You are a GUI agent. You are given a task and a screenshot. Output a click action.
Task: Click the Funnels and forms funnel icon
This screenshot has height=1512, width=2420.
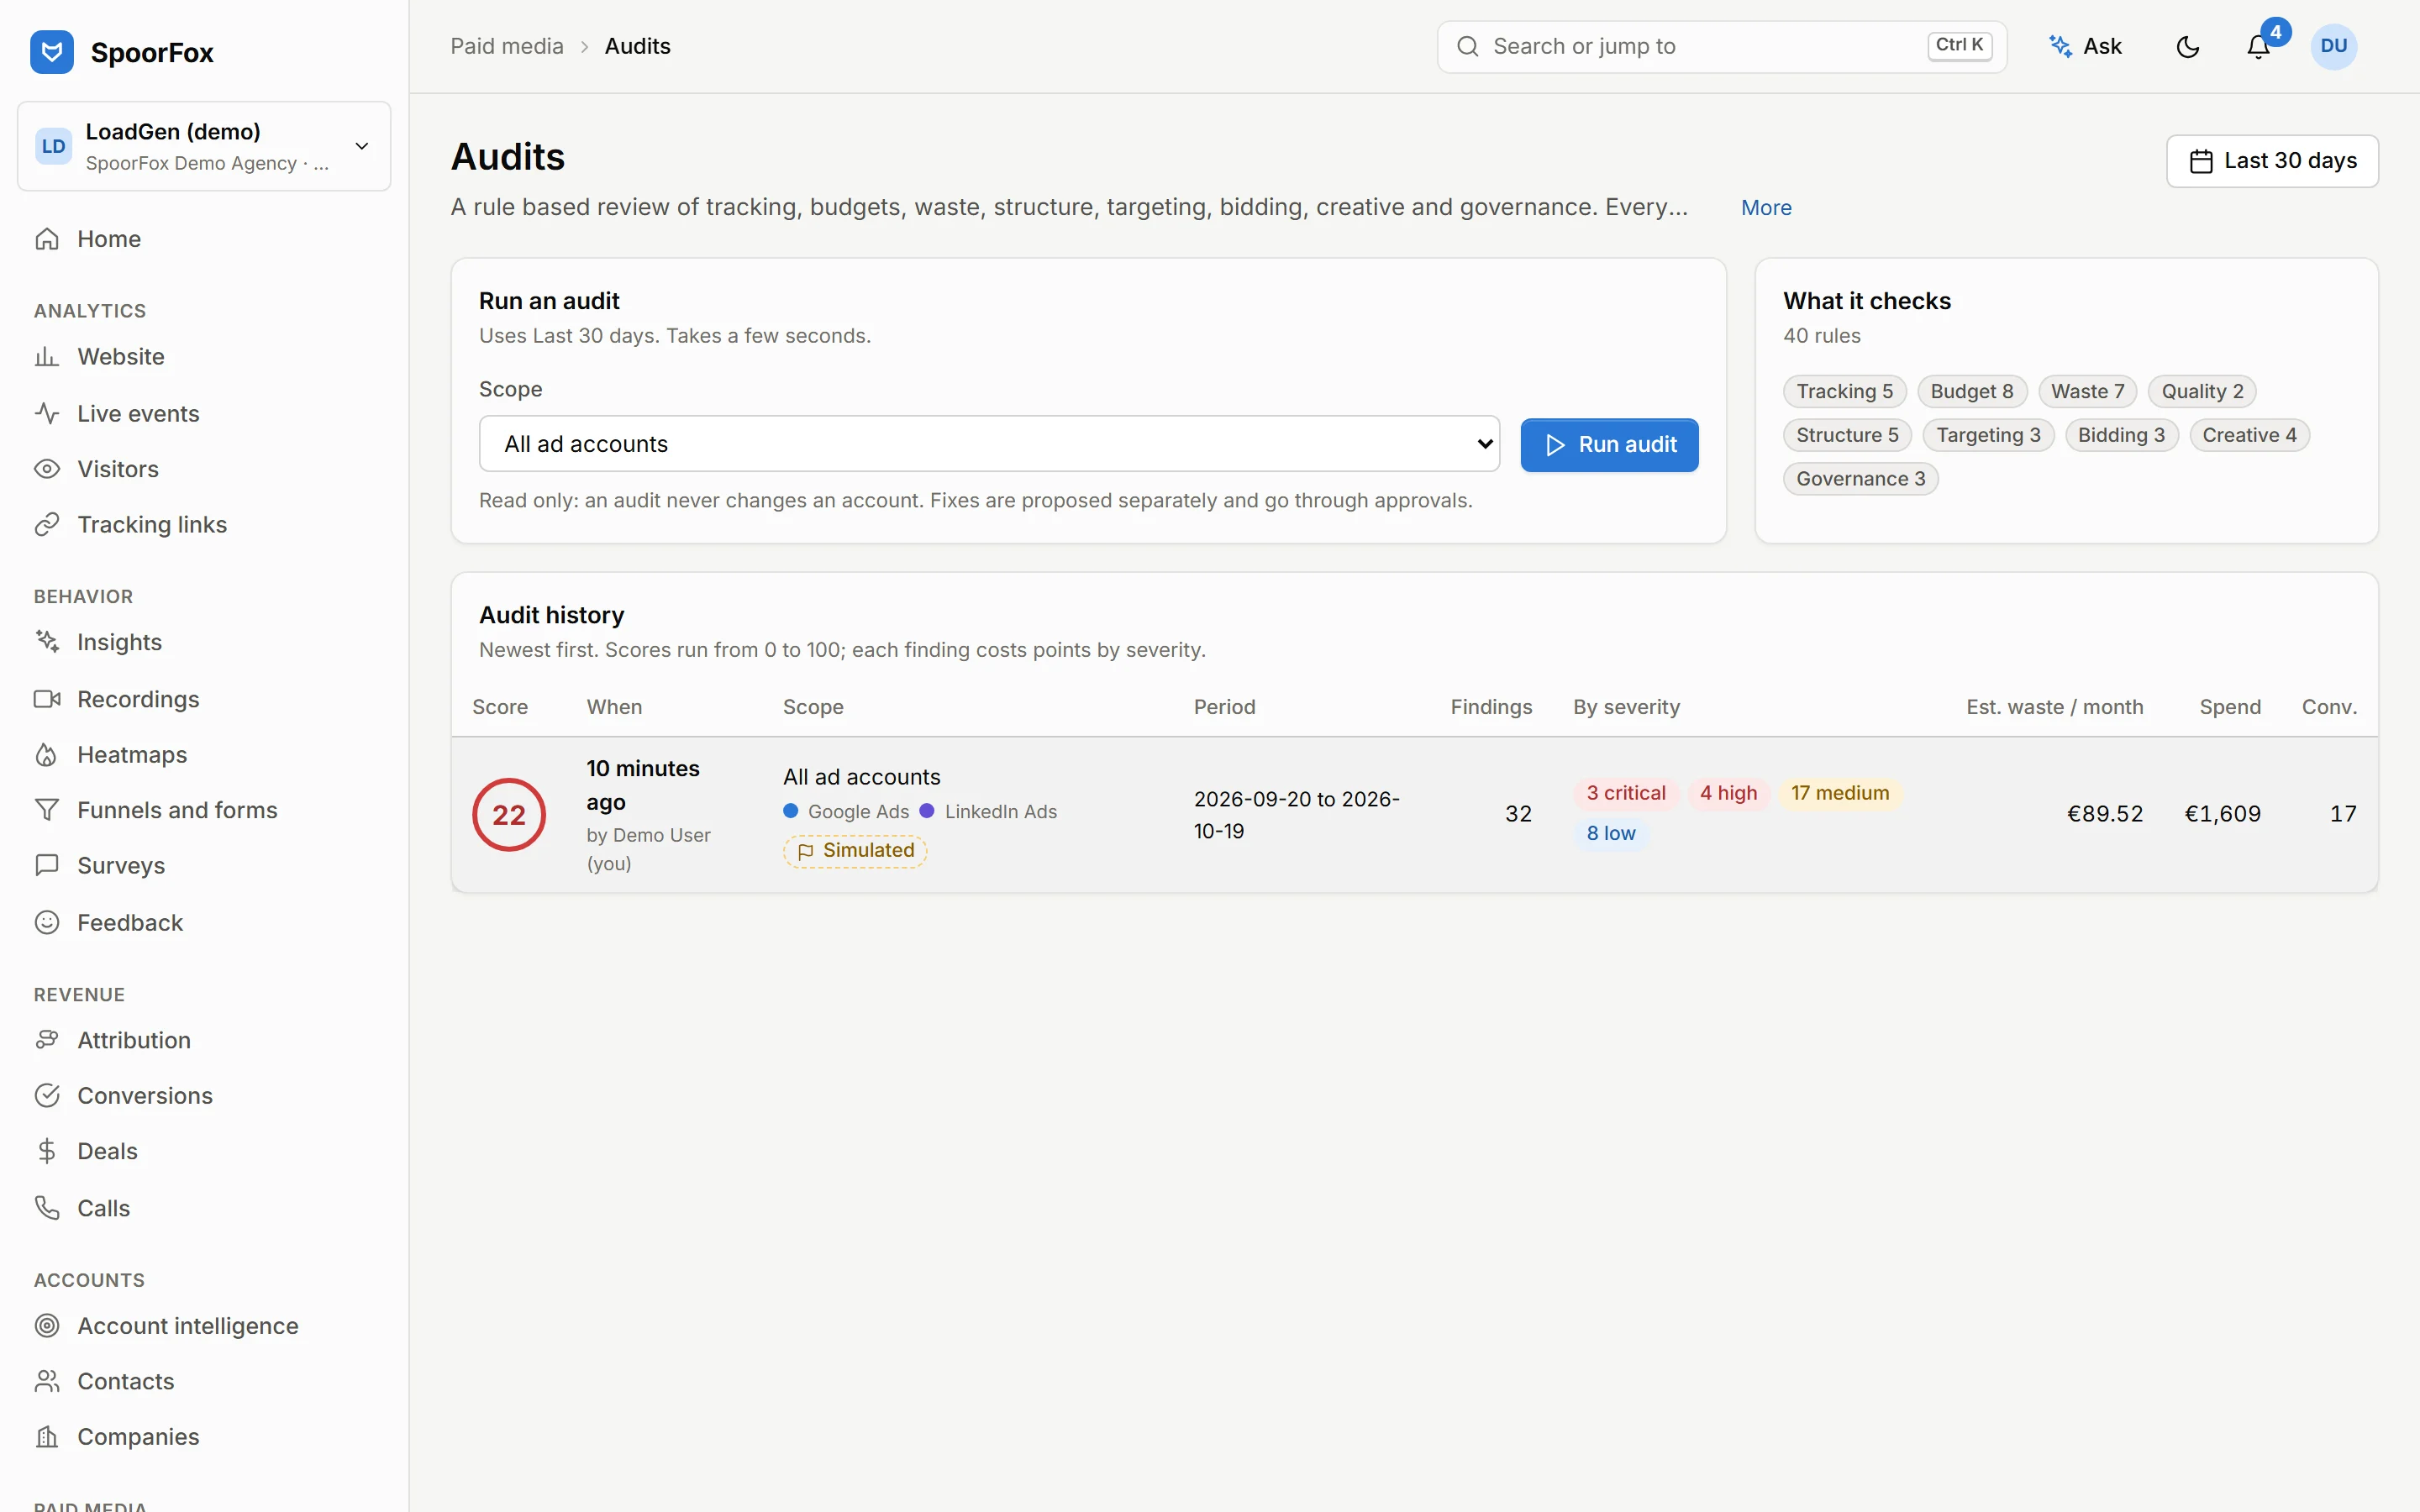47,810
